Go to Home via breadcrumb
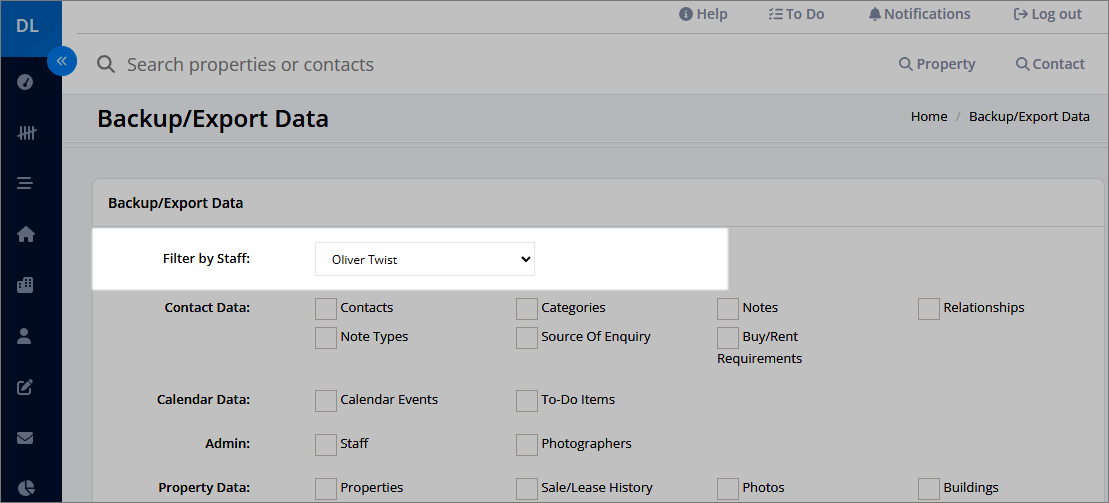 [929, 117]
